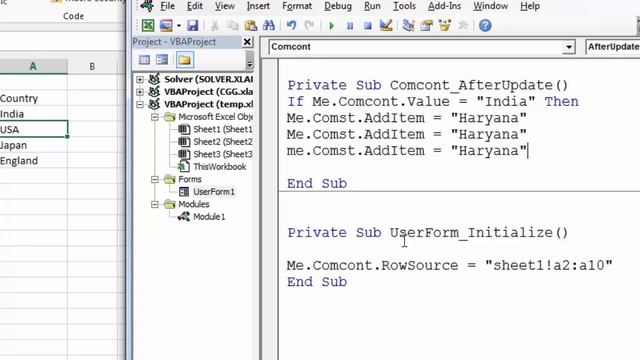Collapse the Forms folder
Viewport: 640px width, 360px height.
click(155, 179)
